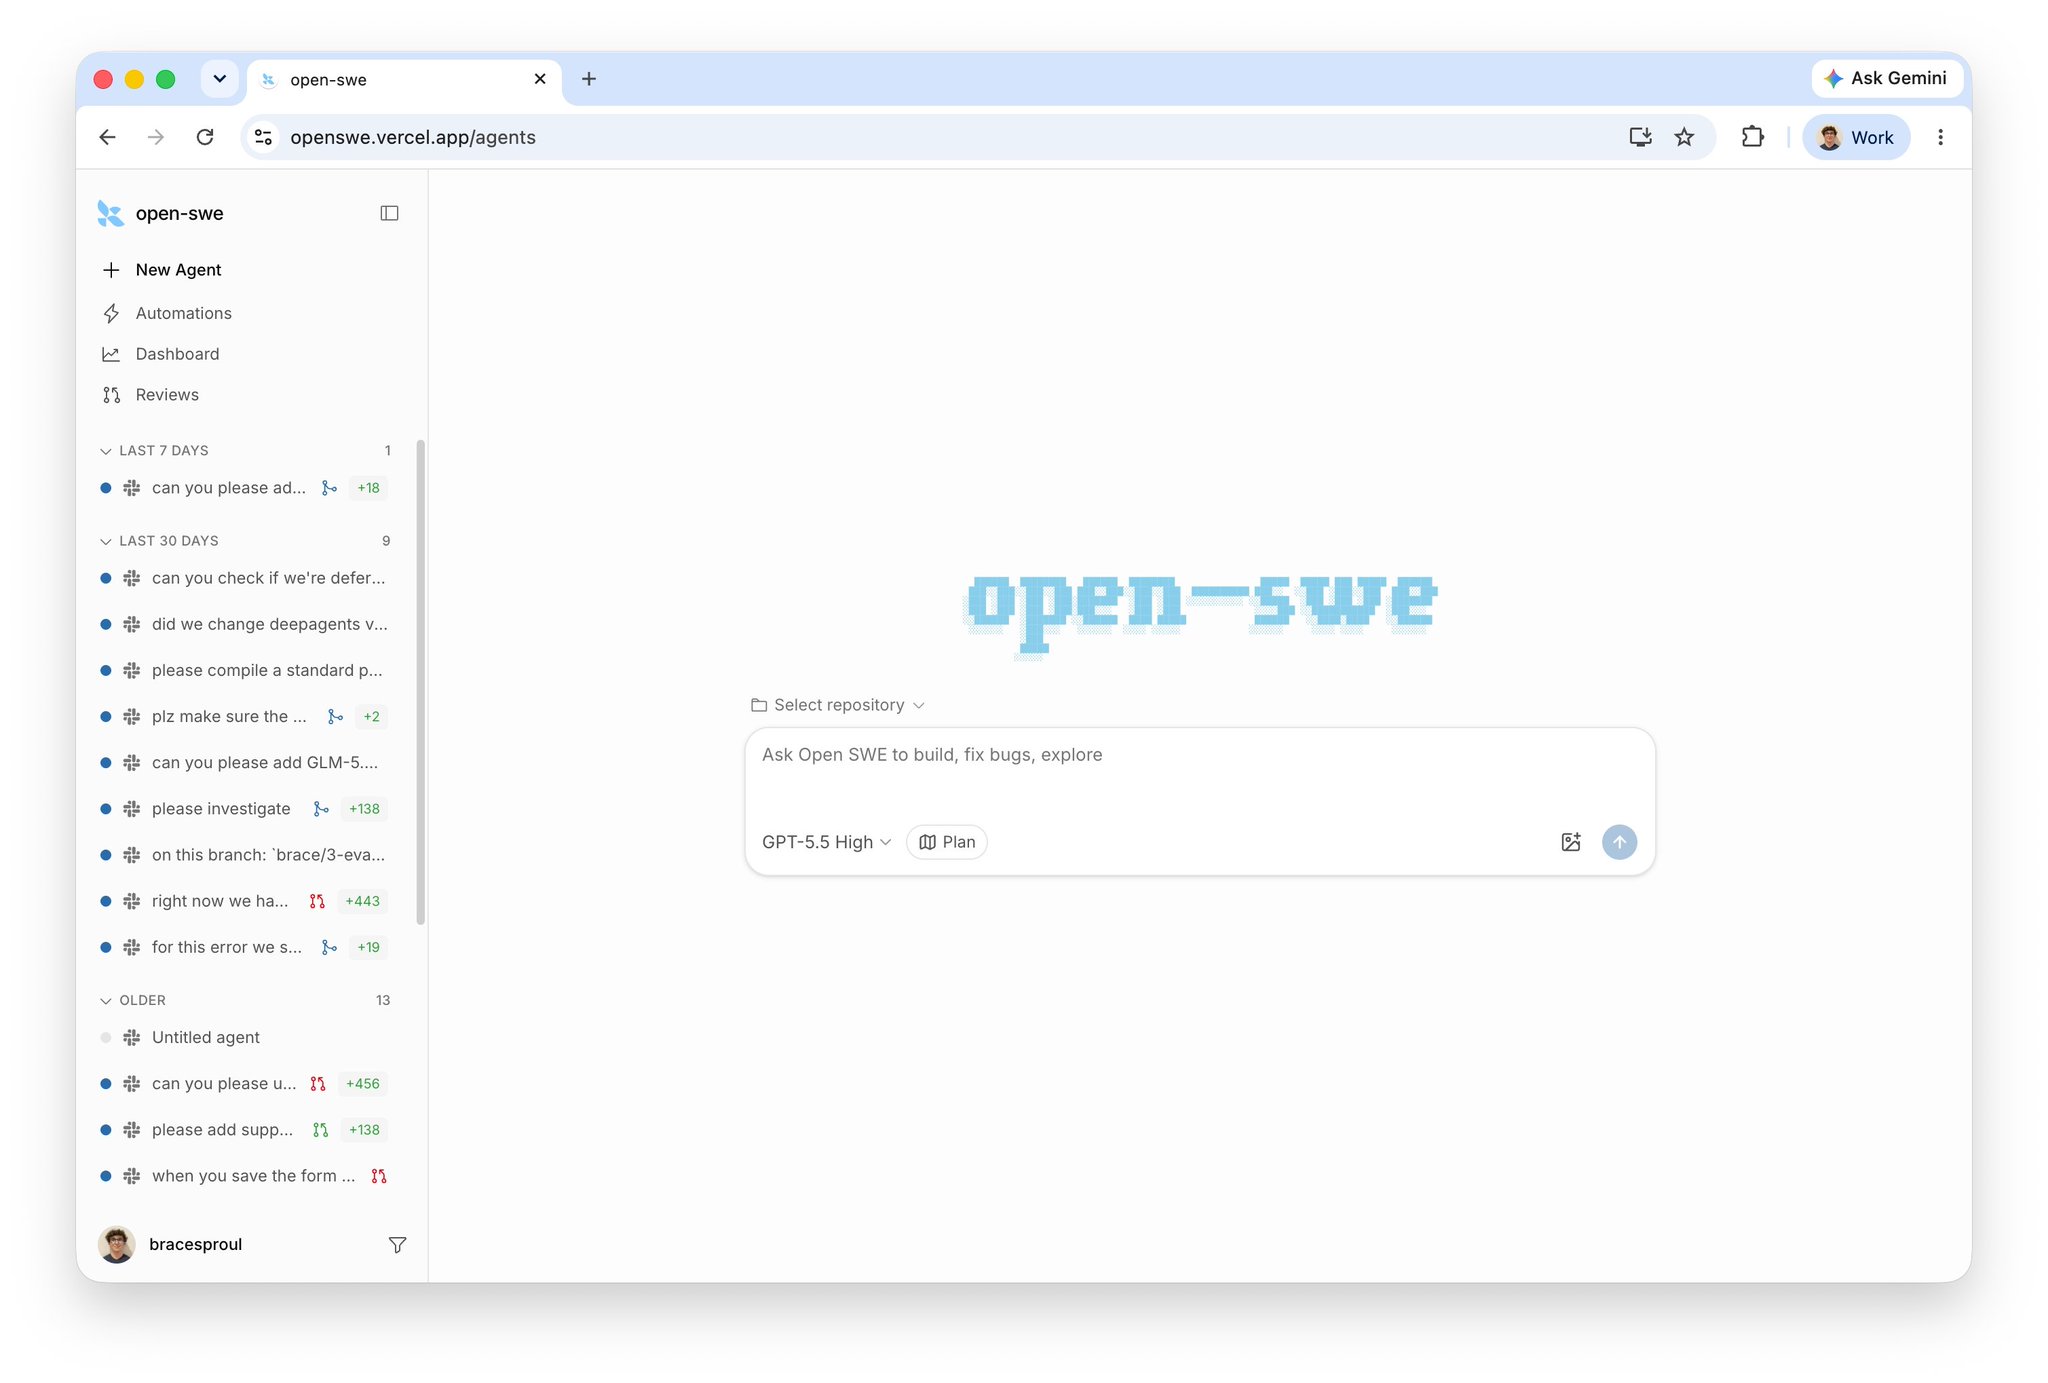Open a new browser tab with plus
Viewport: 2048px width, 1383px height.
pos(589,79)
